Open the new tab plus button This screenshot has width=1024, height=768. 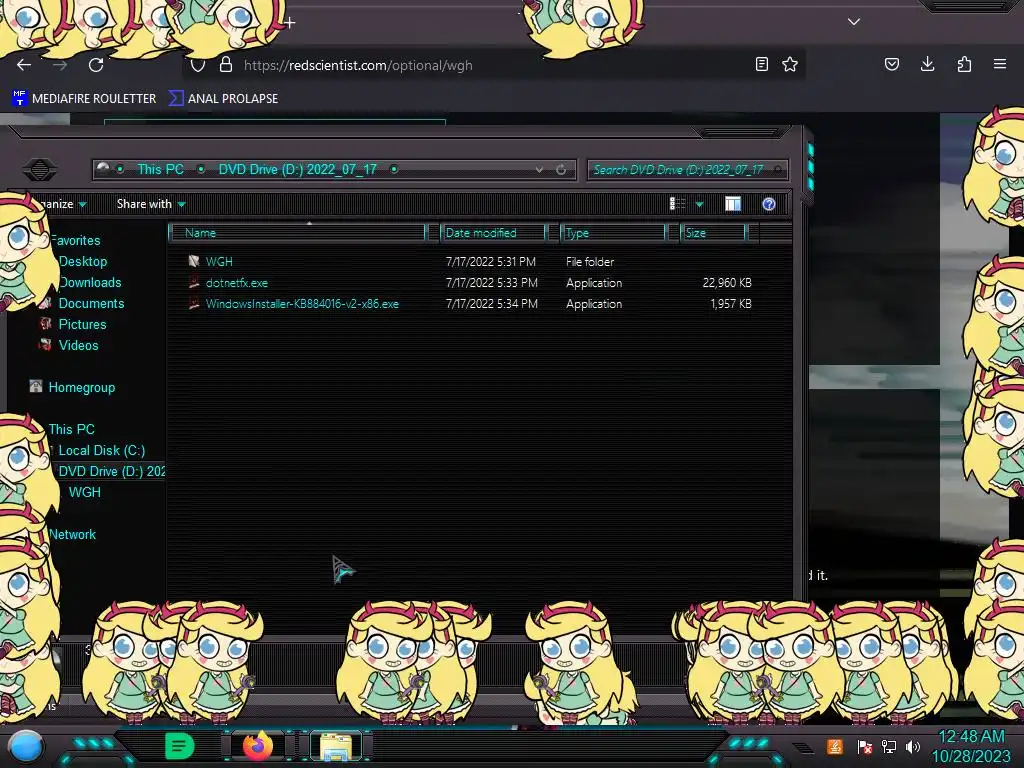289,23
